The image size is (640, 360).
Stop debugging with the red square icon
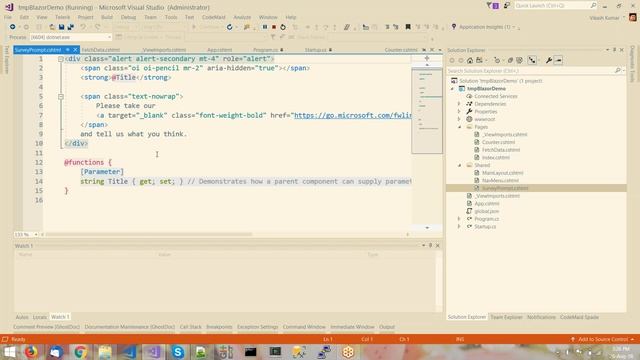(274, 27)
